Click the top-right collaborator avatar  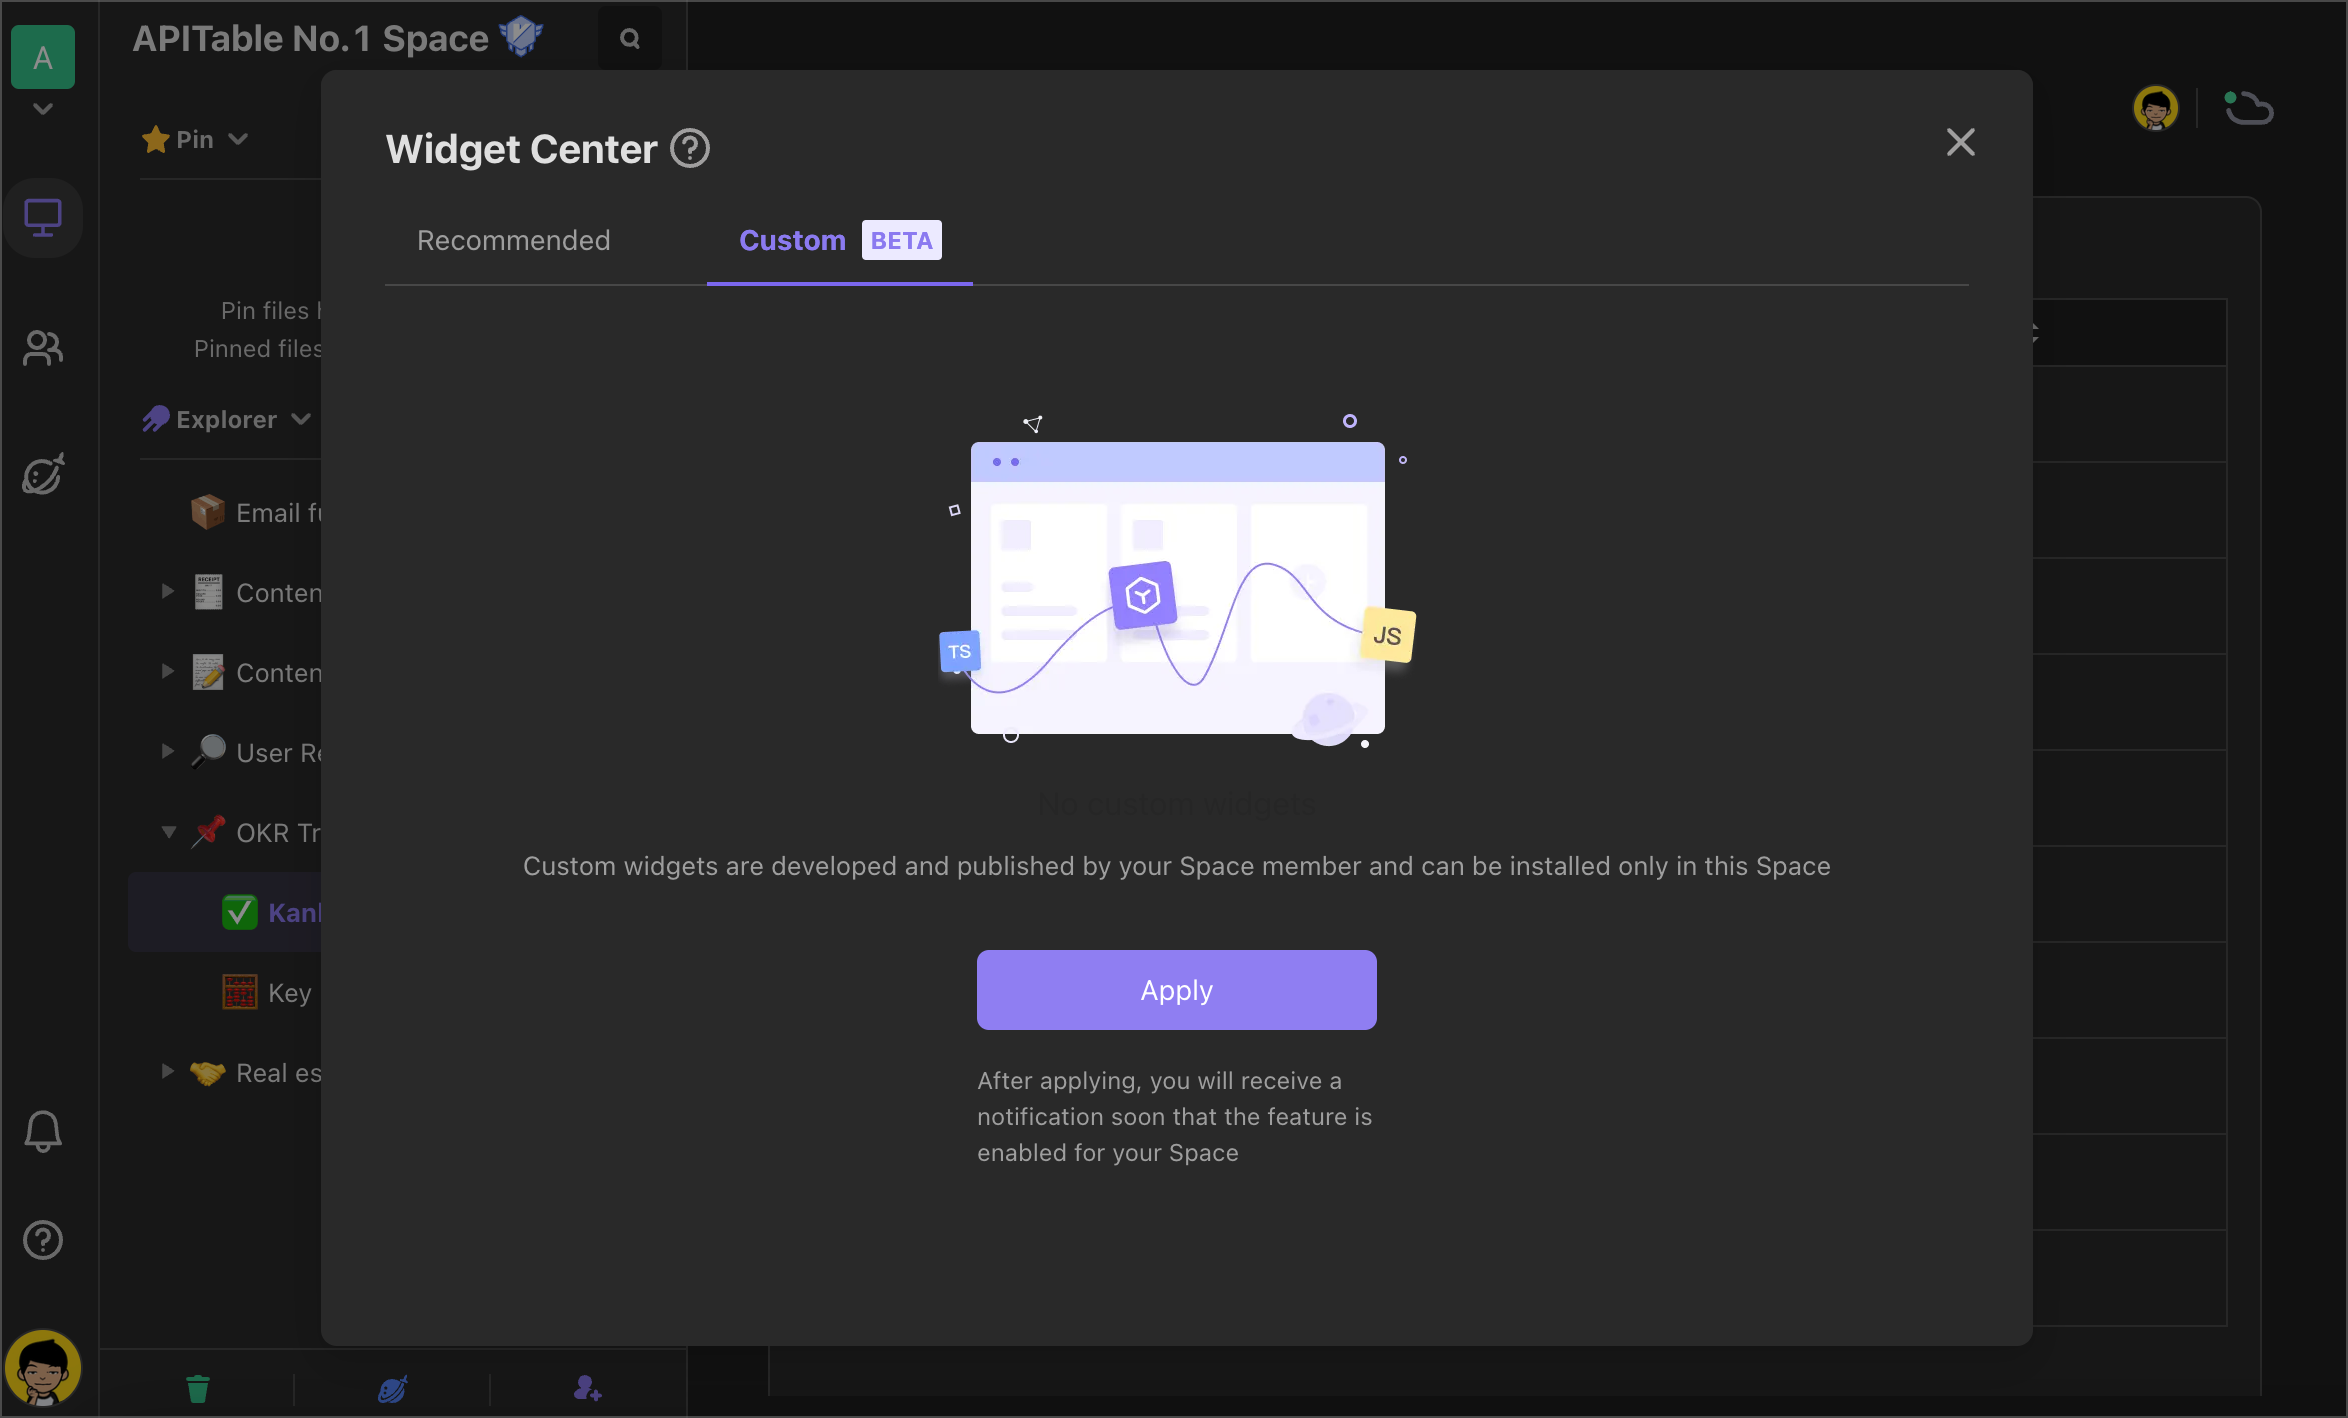pyautogui.click(x=2155, y=108)
